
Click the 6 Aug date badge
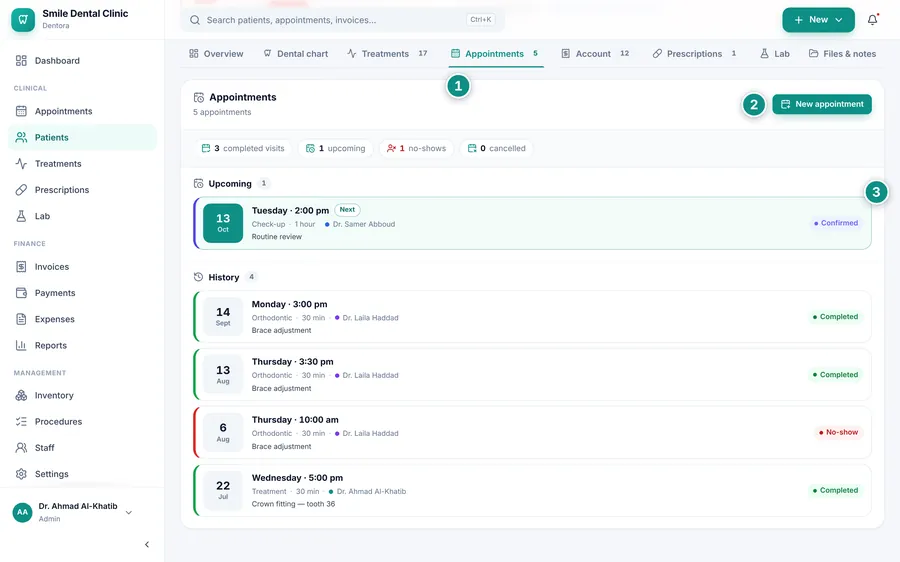(223, 432)
